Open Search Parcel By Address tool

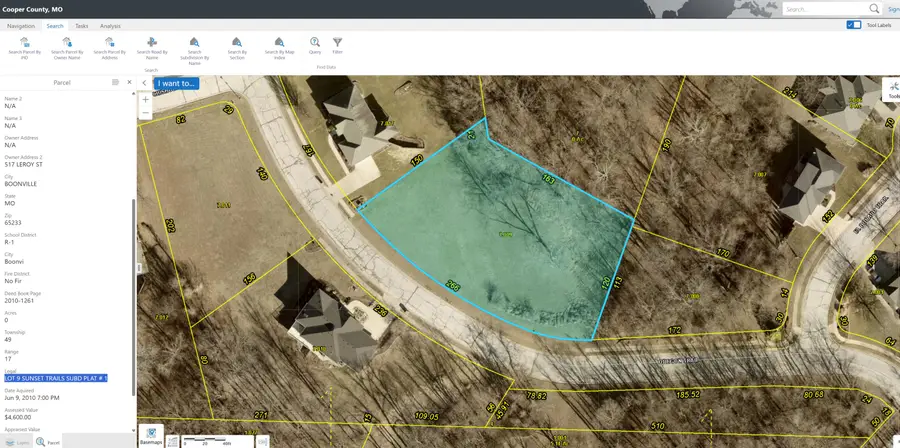109,47
